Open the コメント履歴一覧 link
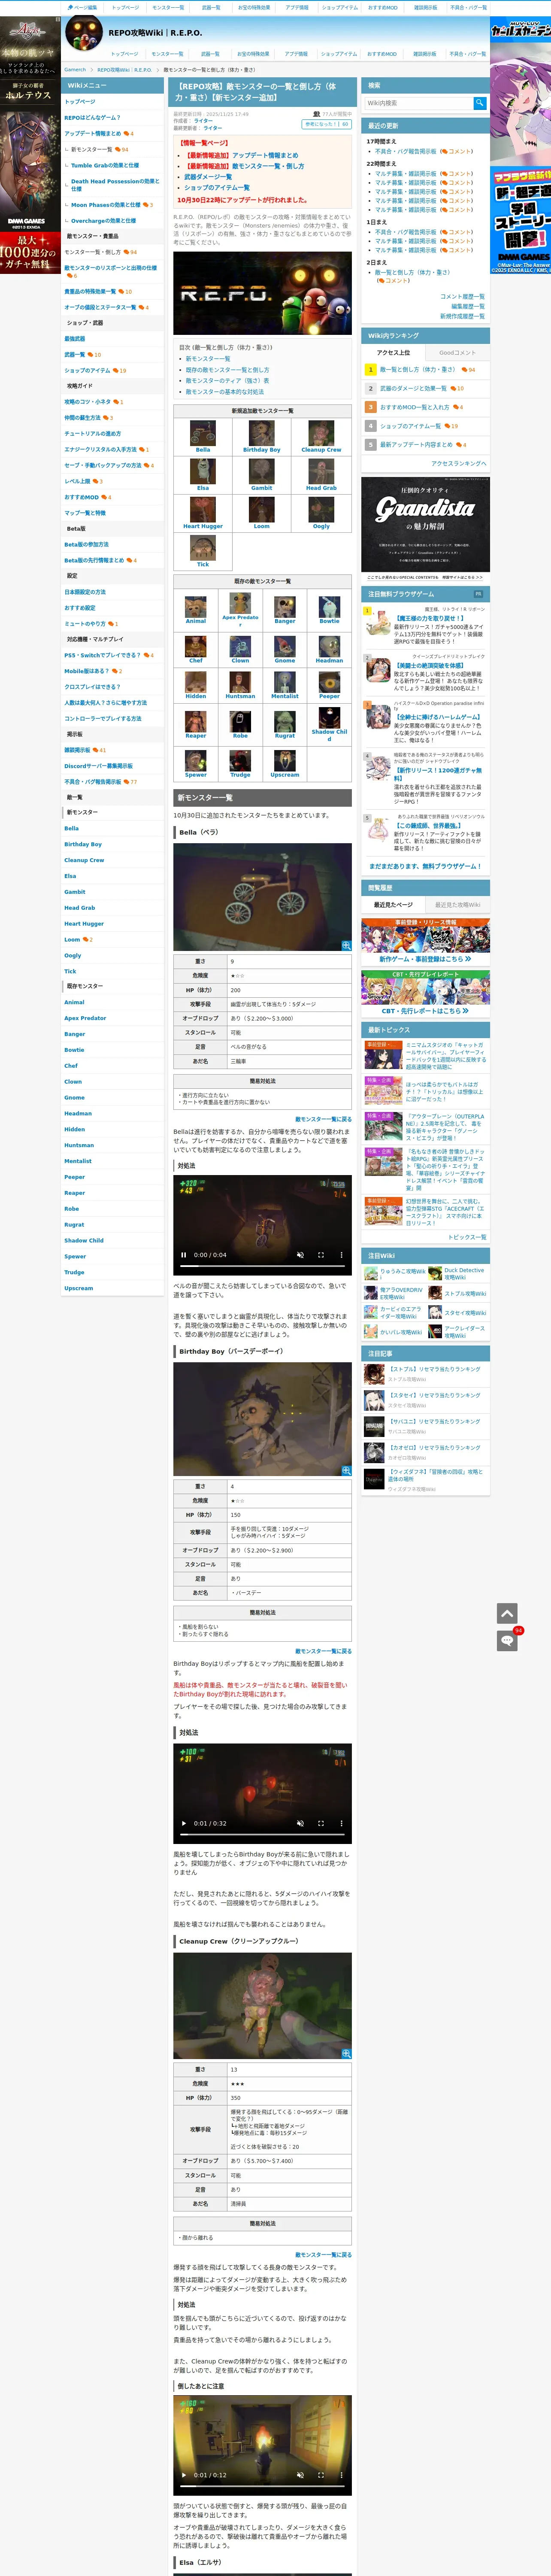Viewport: 551px width, 2576px height. (x=462, y=296)
